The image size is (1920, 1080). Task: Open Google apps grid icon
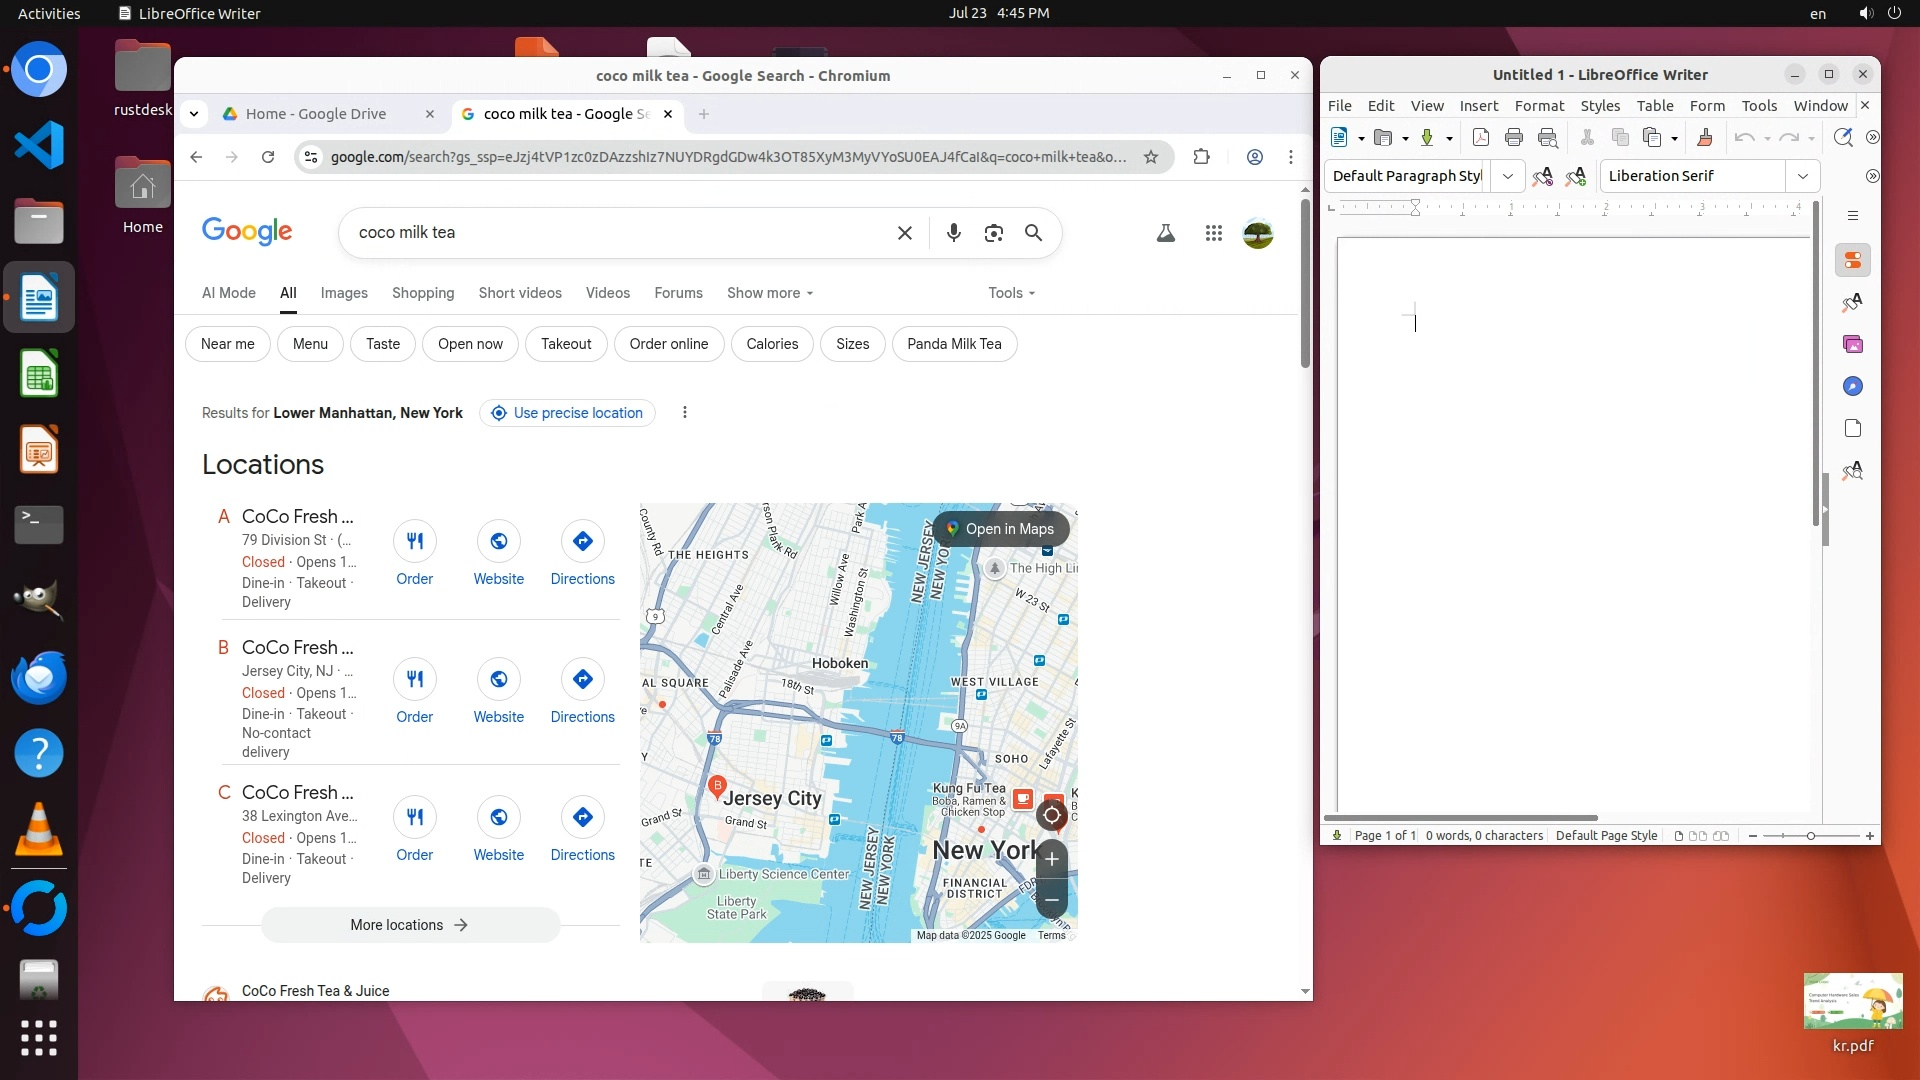[1213, 233]
